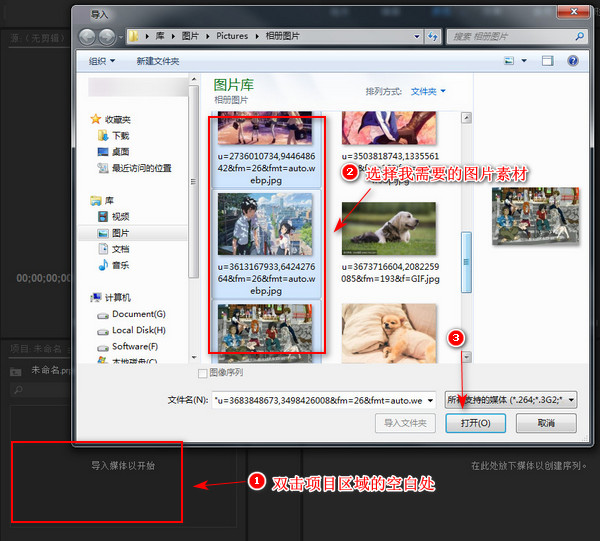
Task: Open the 文件夹 arrange-by dropdown
Action: click(x=428, y=91)
